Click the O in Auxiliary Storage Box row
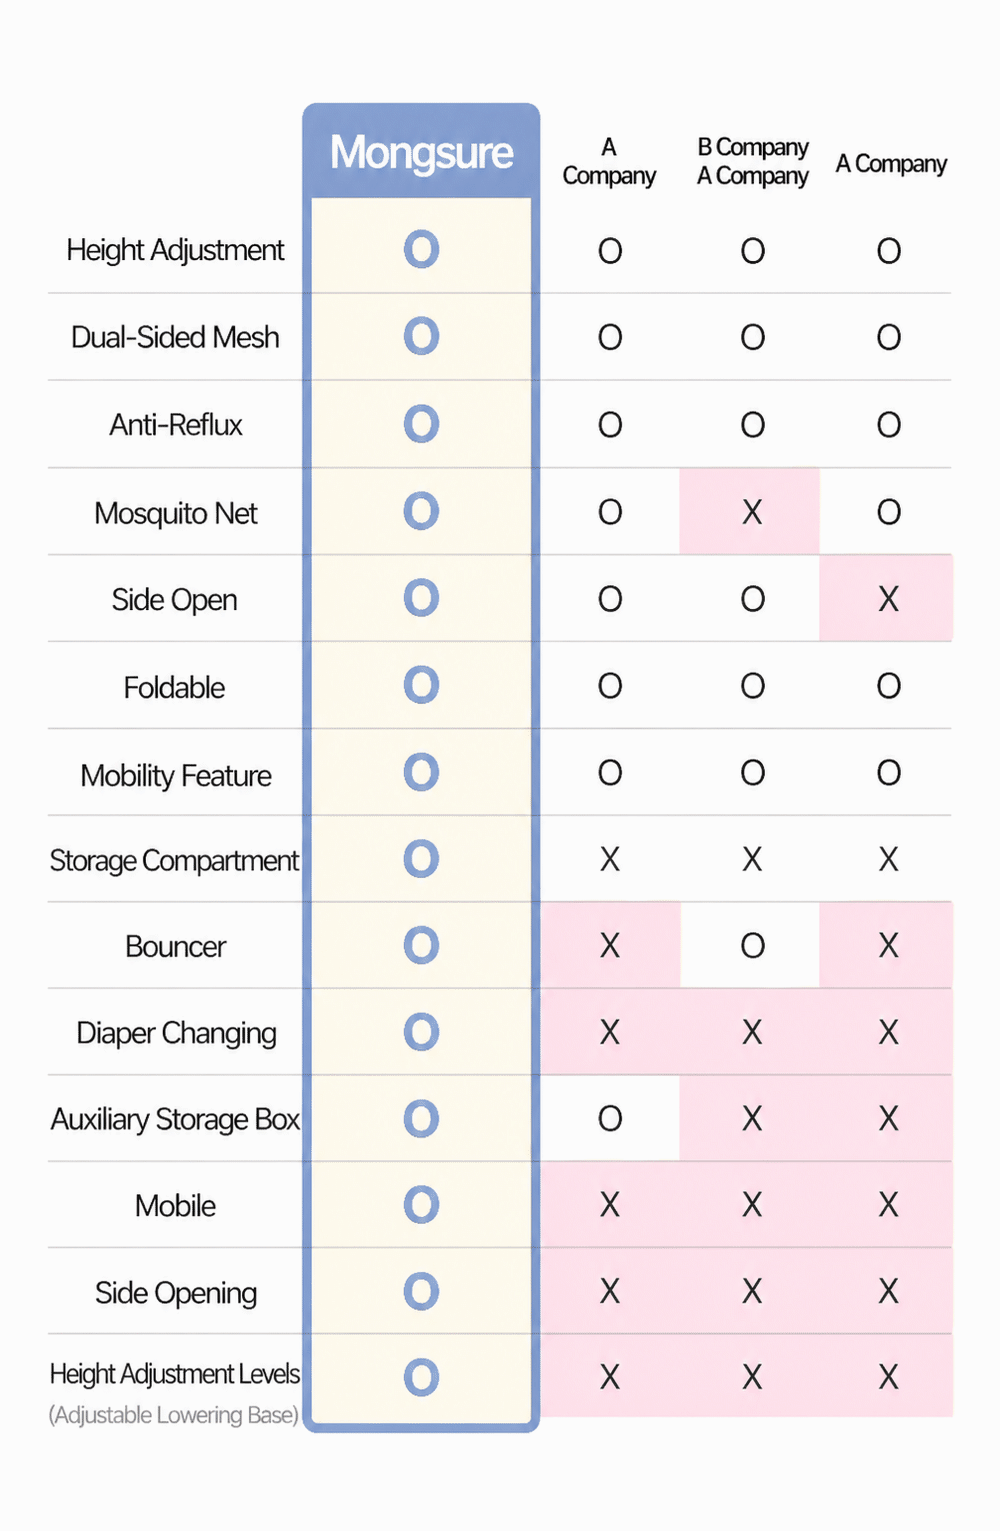Screen dimensions: 1000x1531 610,1118
